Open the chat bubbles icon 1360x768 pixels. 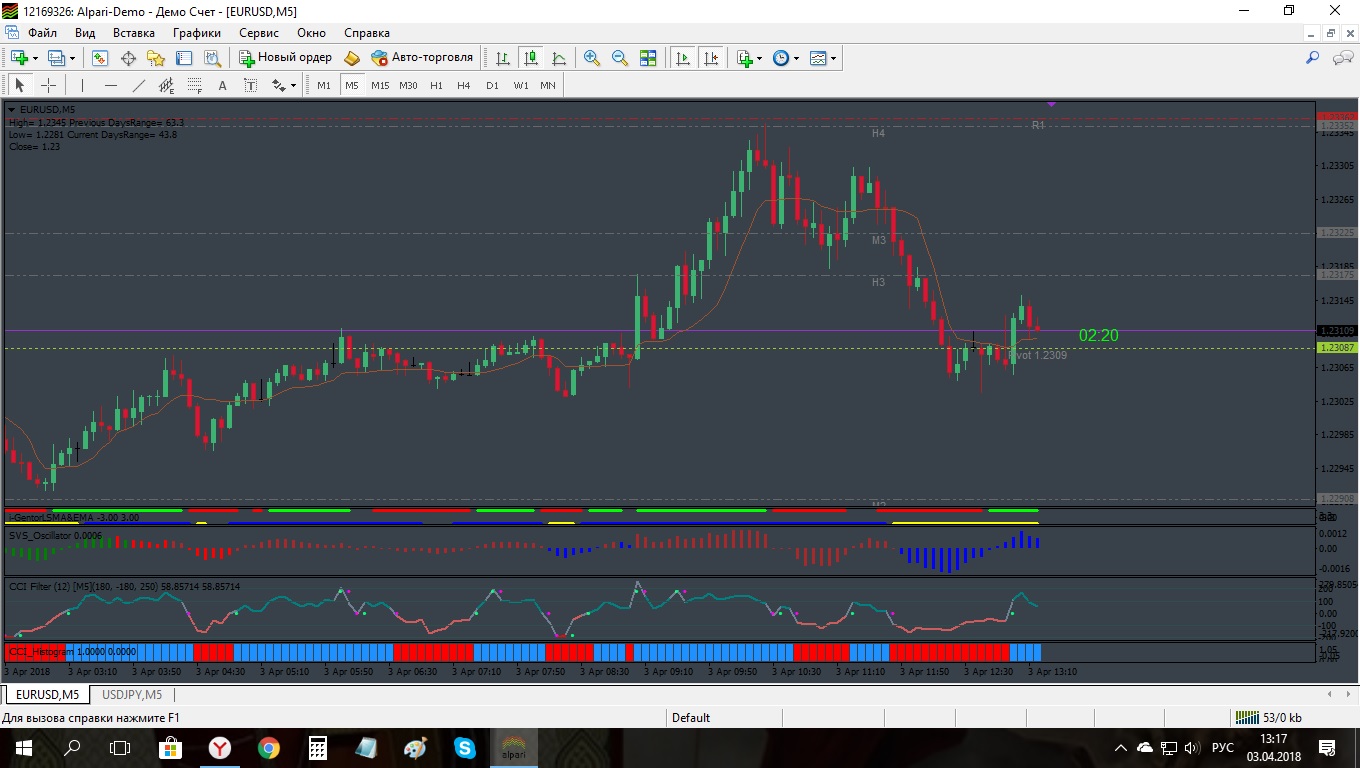pyautogui.click(x=1342, y=58)
